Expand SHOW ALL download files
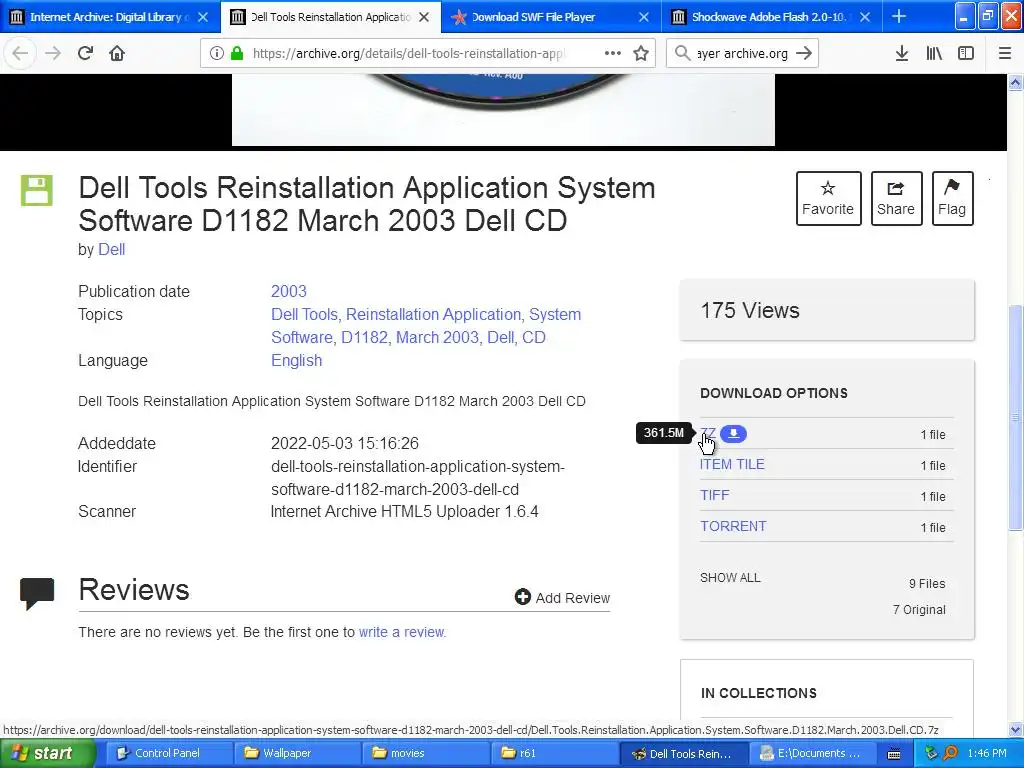 coord(730,577)
